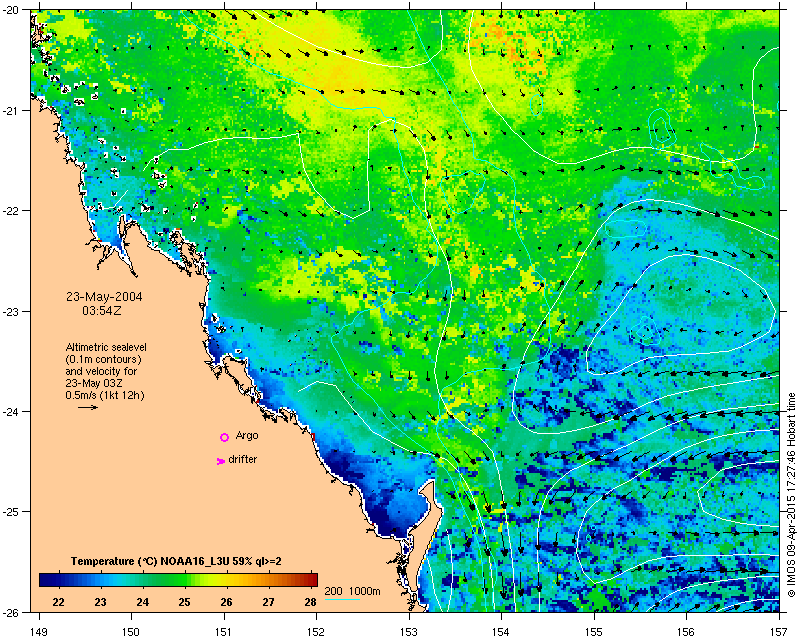Click the '23-May 03Z' text line
The height and width of the screenshot is (640, 800).
93,383
